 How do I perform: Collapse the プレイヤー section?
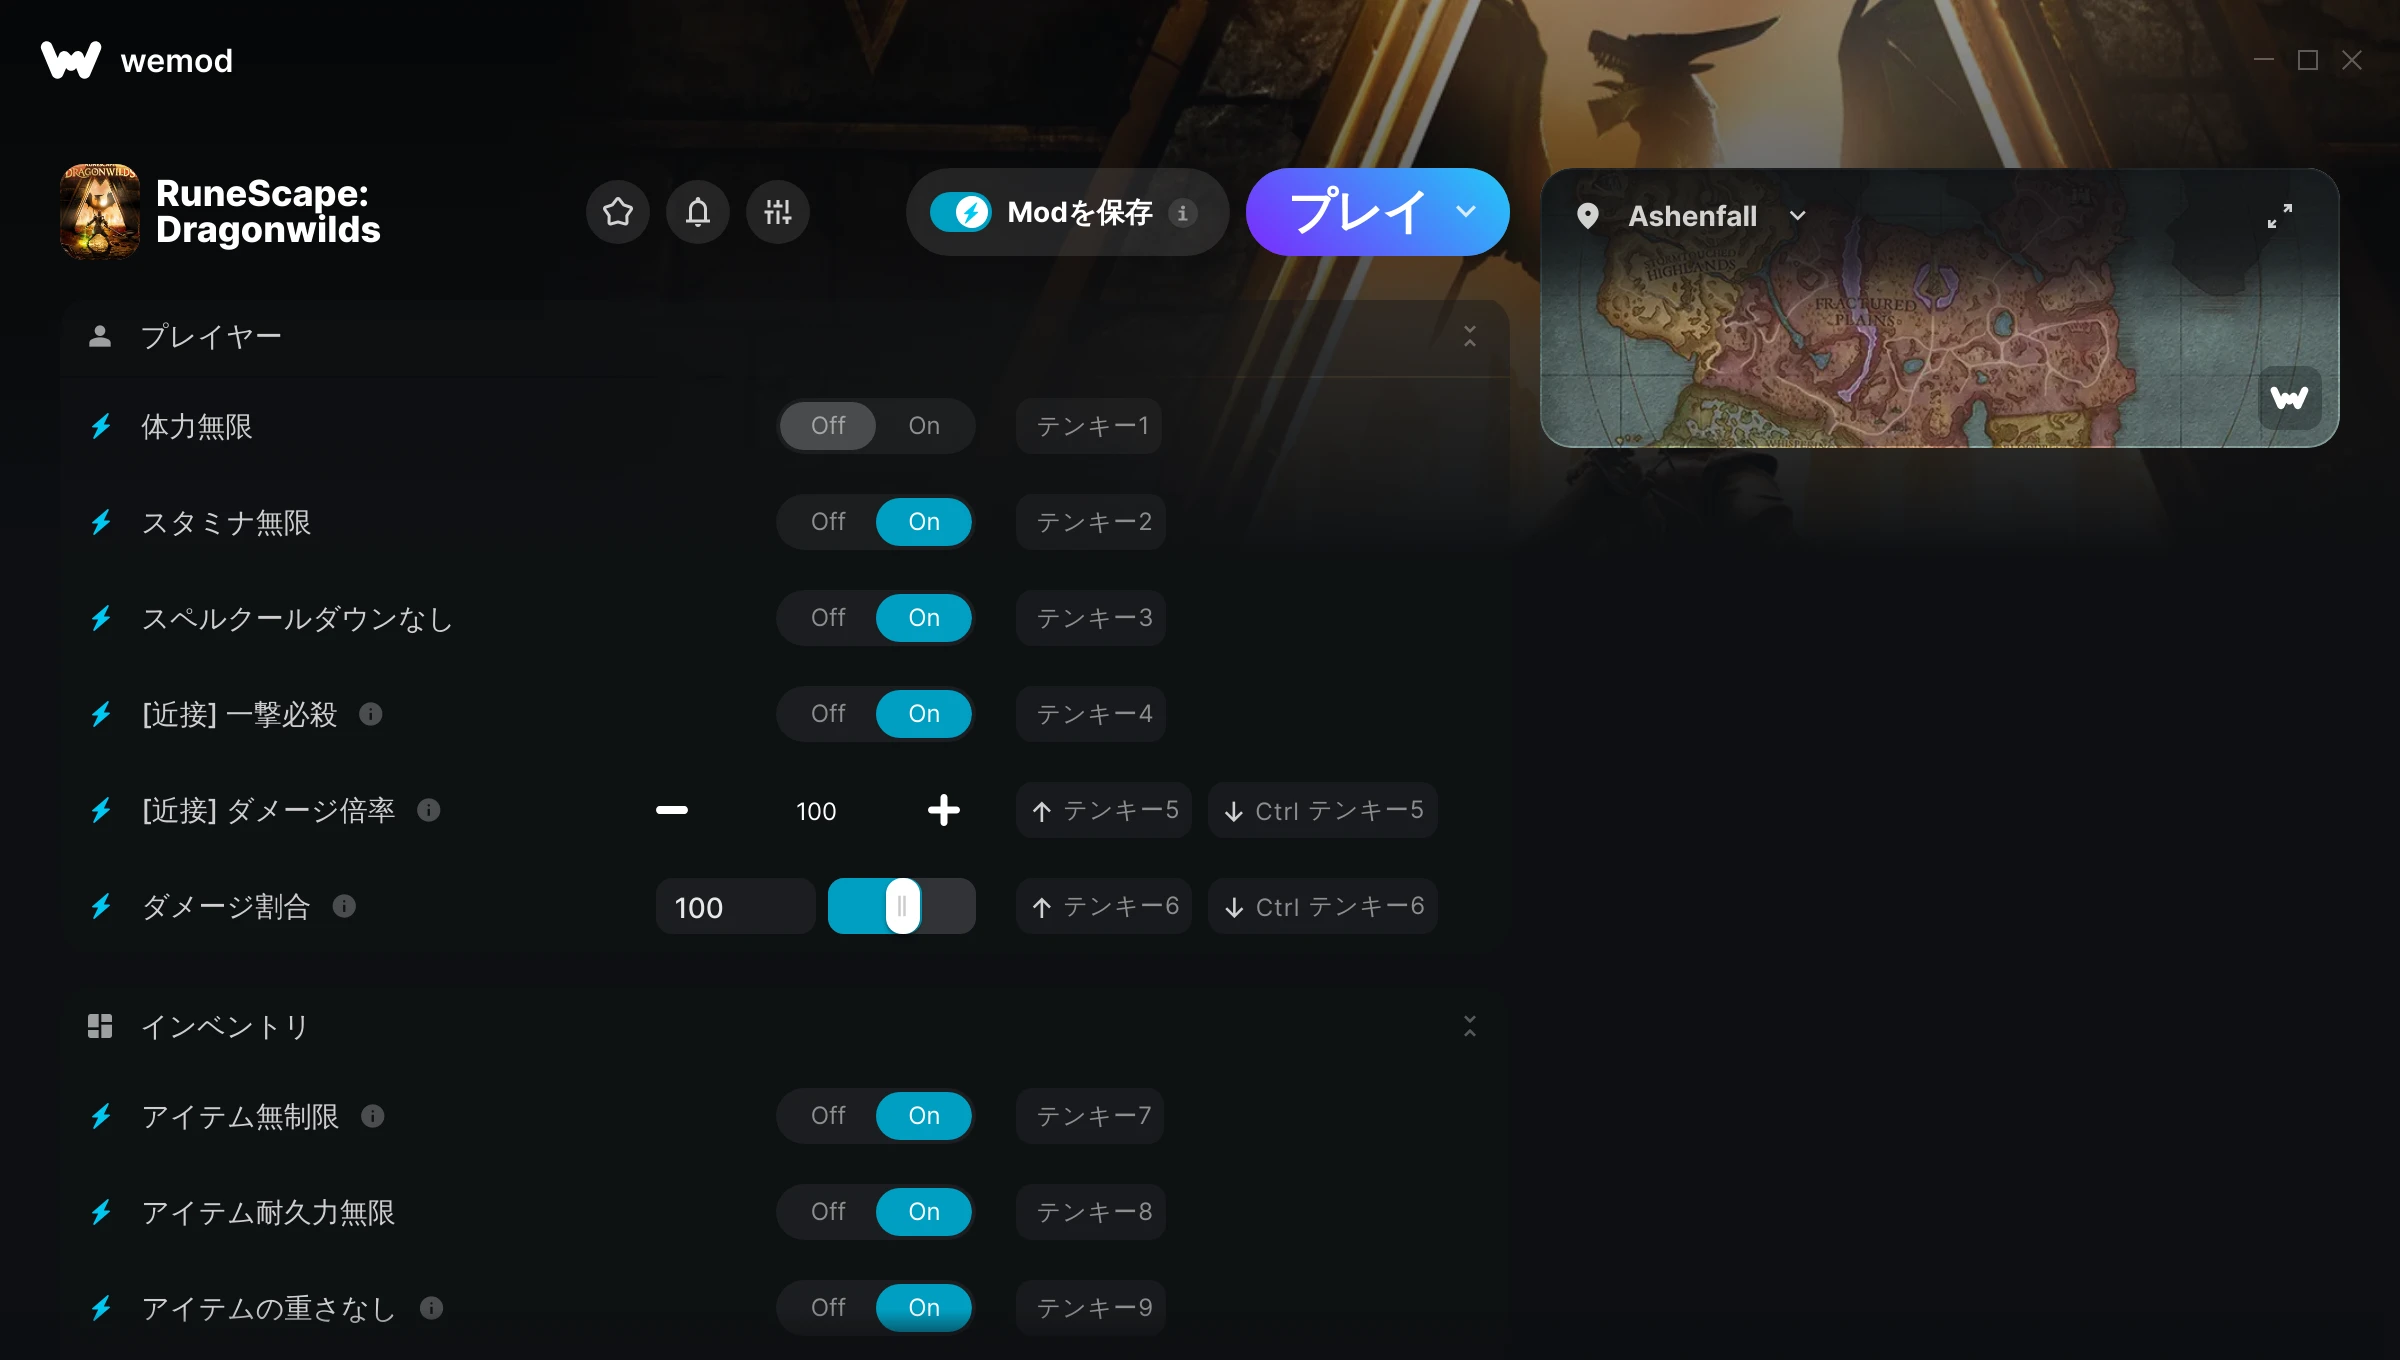tap(1469, 336)
